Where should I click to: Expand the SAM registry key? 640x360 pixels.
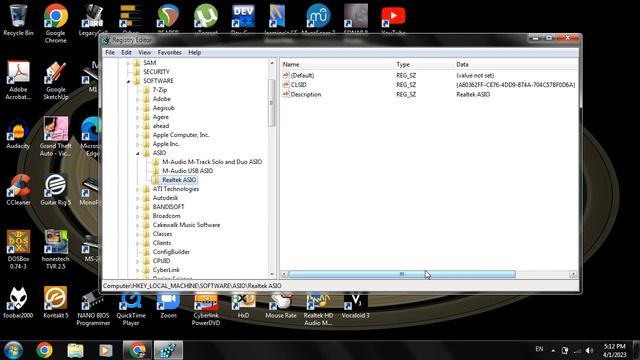128,63
